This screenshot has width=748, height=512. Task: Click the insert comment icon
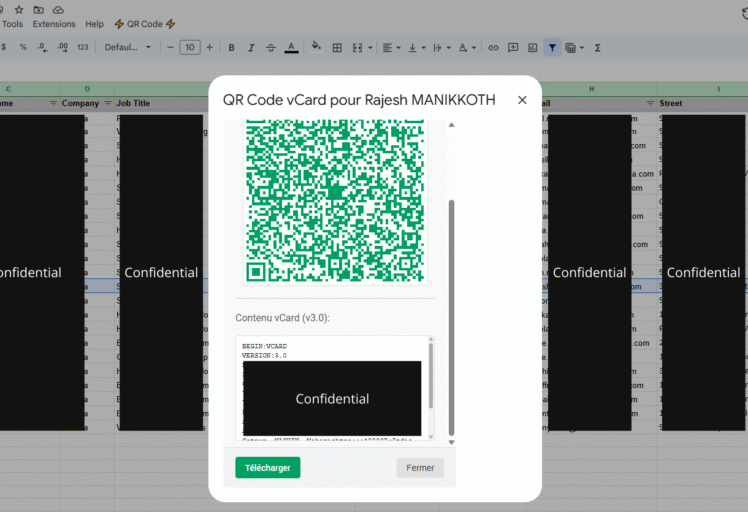(x=513, y=47)
